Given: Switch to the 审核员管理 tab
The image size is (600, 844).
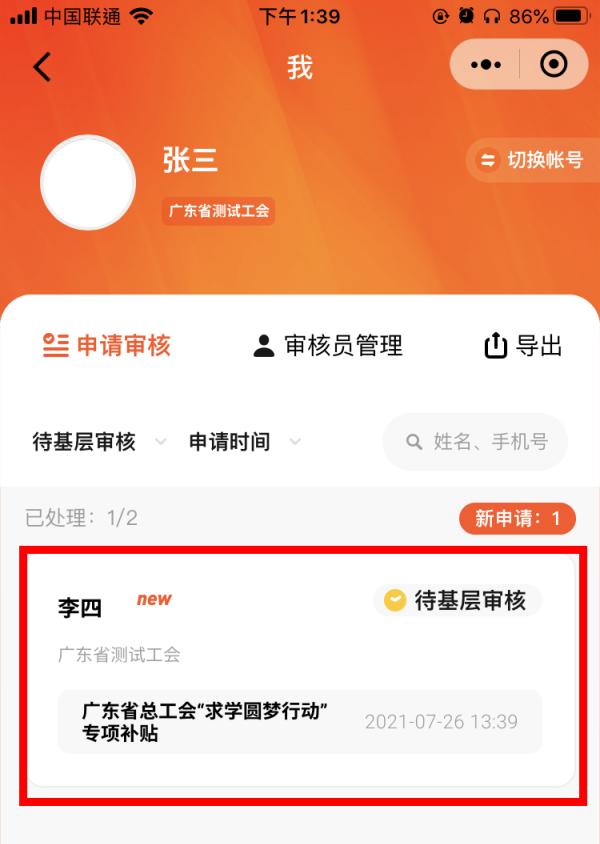Looking at the screenshot, I should (328, 346).
